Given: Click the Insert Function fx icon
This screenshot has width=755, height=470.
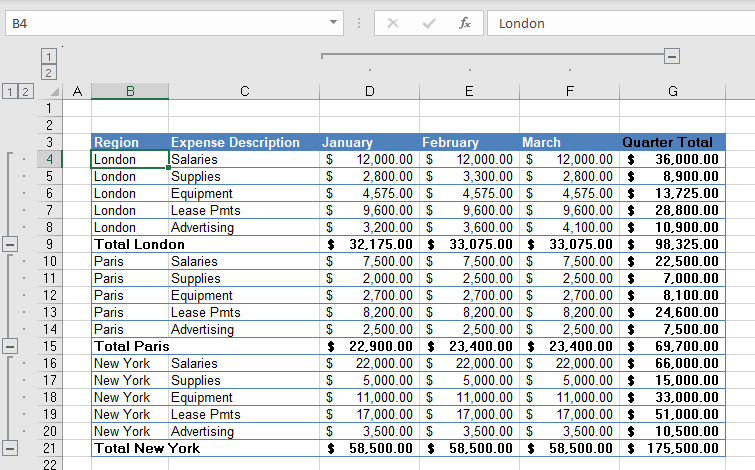Looking at the screenshot, I should (x=464, y=23).
